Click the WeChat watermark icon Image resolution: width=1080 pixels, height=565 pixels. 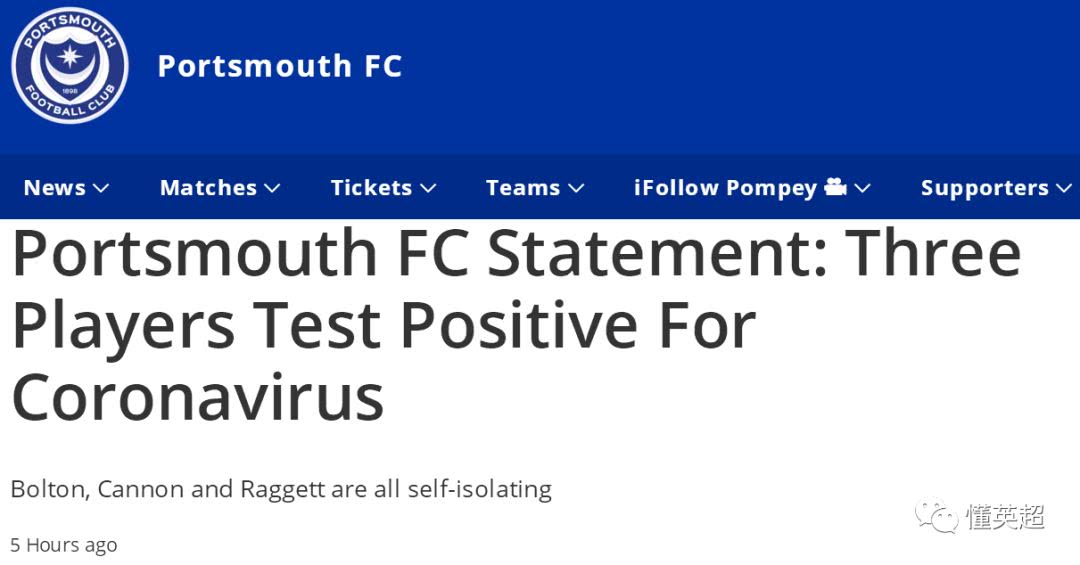pyautogui.click(x=937, y=516)
